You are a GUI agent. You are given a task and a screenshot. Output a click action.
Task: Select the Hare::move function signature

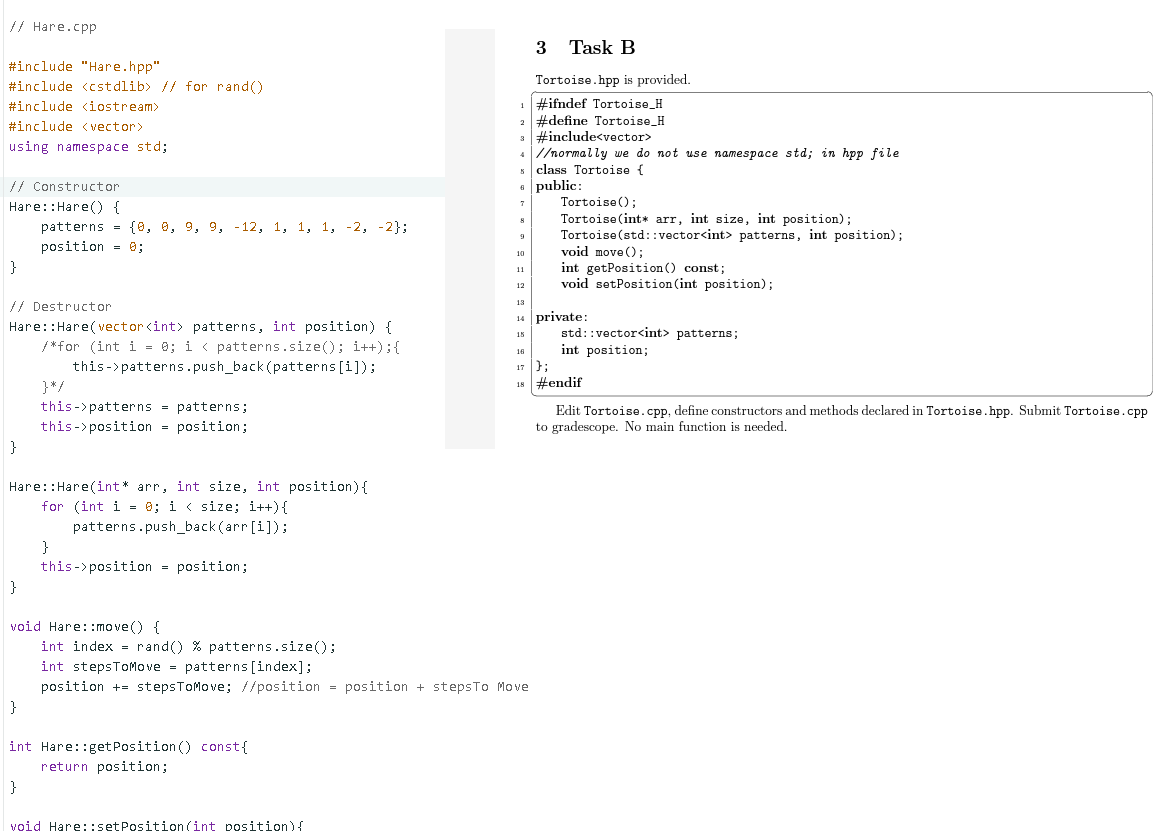pyautogui.click(x=80, y=626)
